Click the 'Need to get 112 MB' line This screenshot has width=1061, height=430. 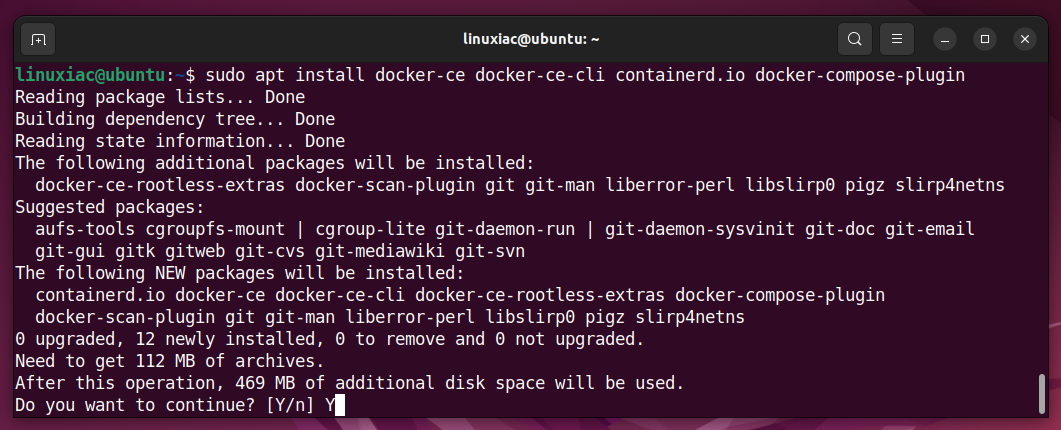pyautogui.click(x=169, y=362)
